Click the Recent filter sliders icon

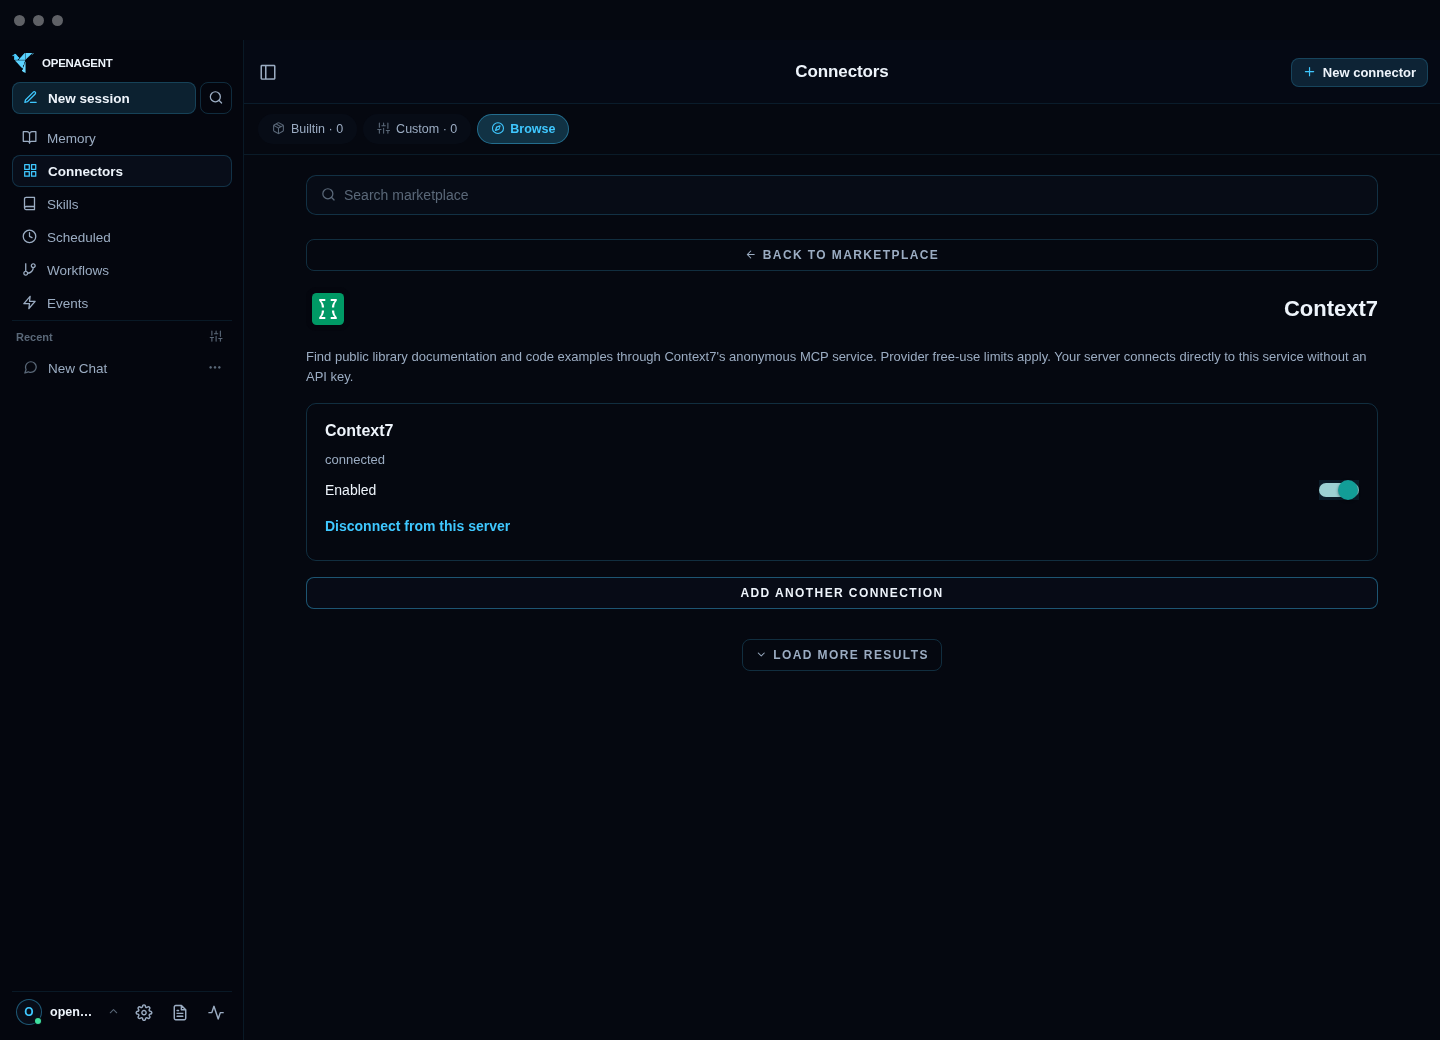[216, 337]
